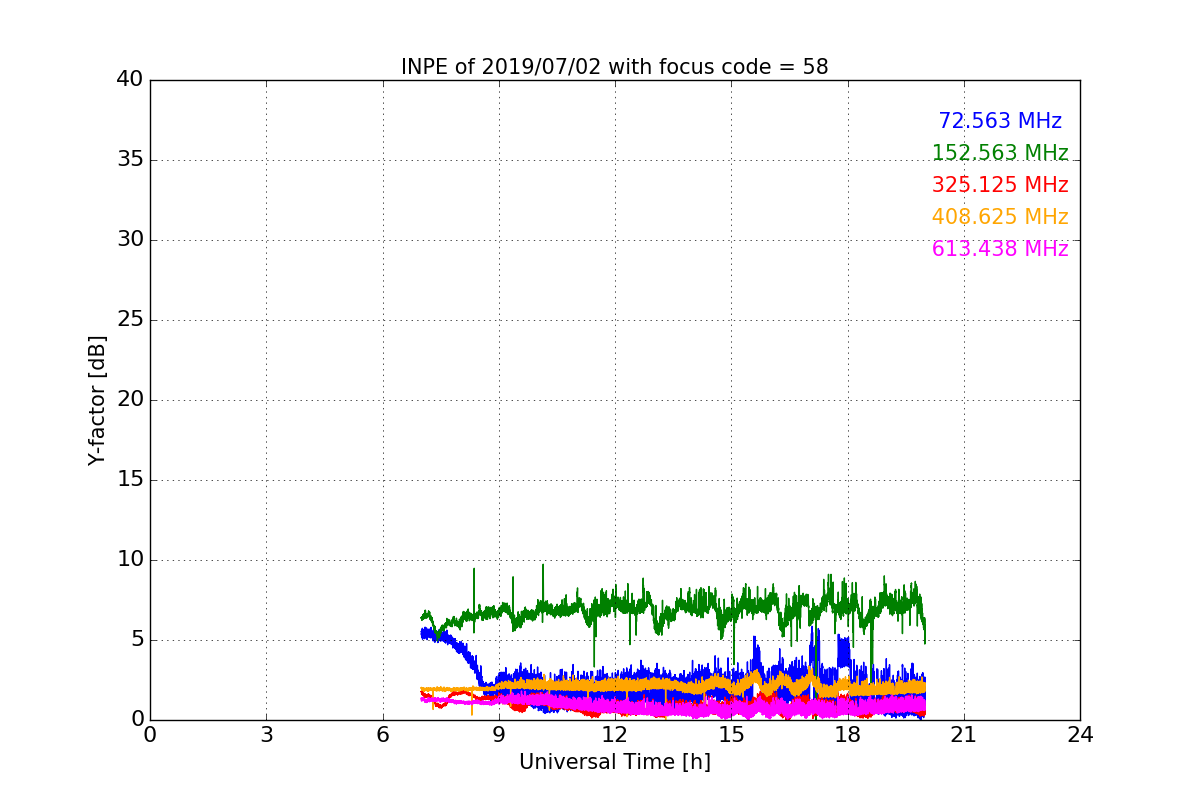Click the plot title 'INPE of 2019/07/02 with focus code = 58'
The image size is (1200, 800).
[x=615, y=67]
